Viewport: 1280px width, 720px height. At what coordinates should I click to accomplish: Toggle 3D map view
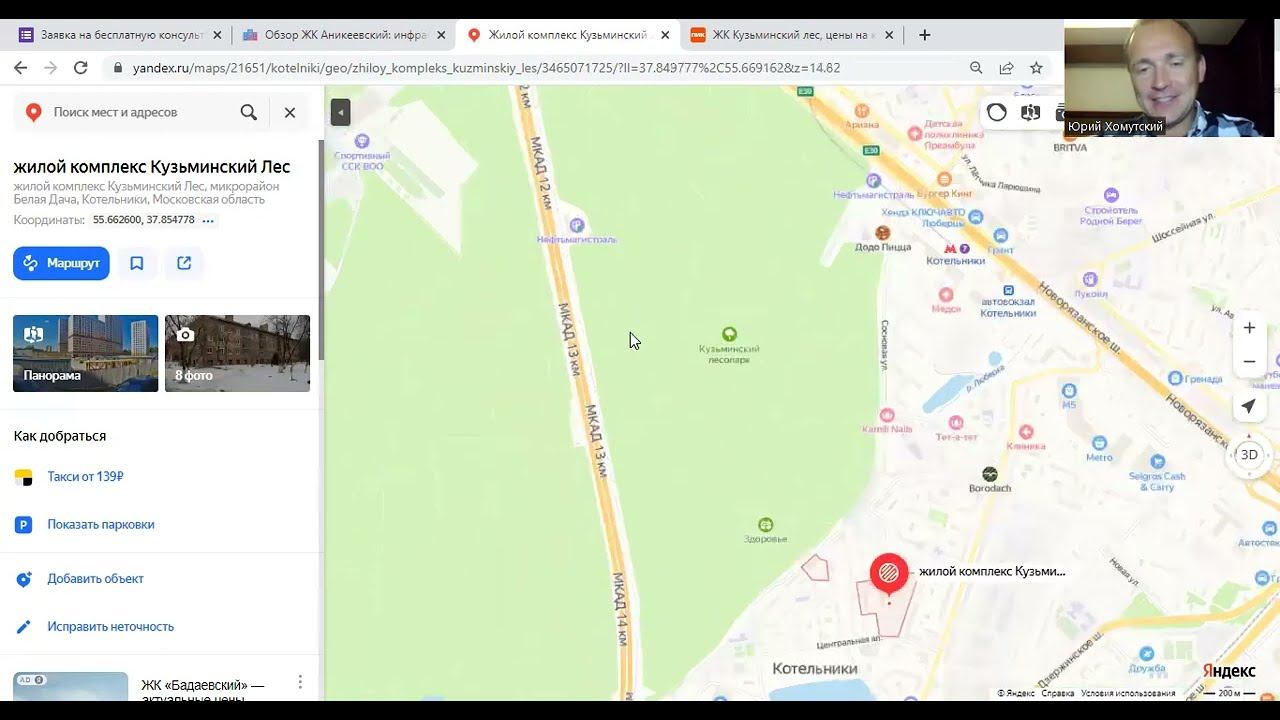[x=1249, y=455]
